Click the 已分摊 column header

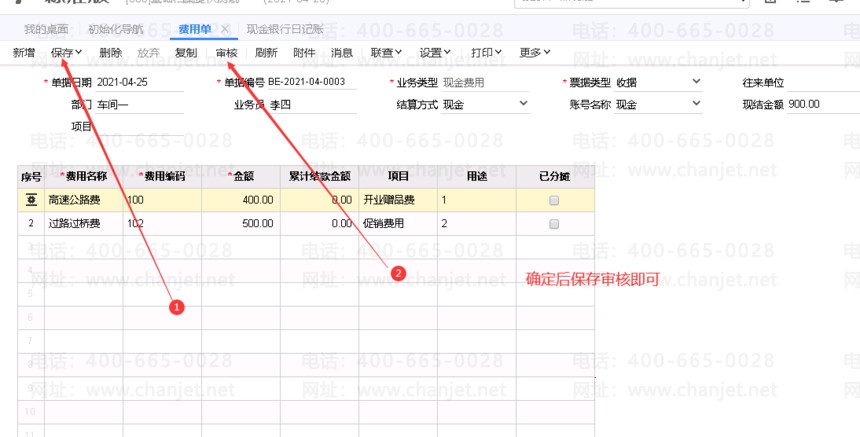[x=555, y=177]
